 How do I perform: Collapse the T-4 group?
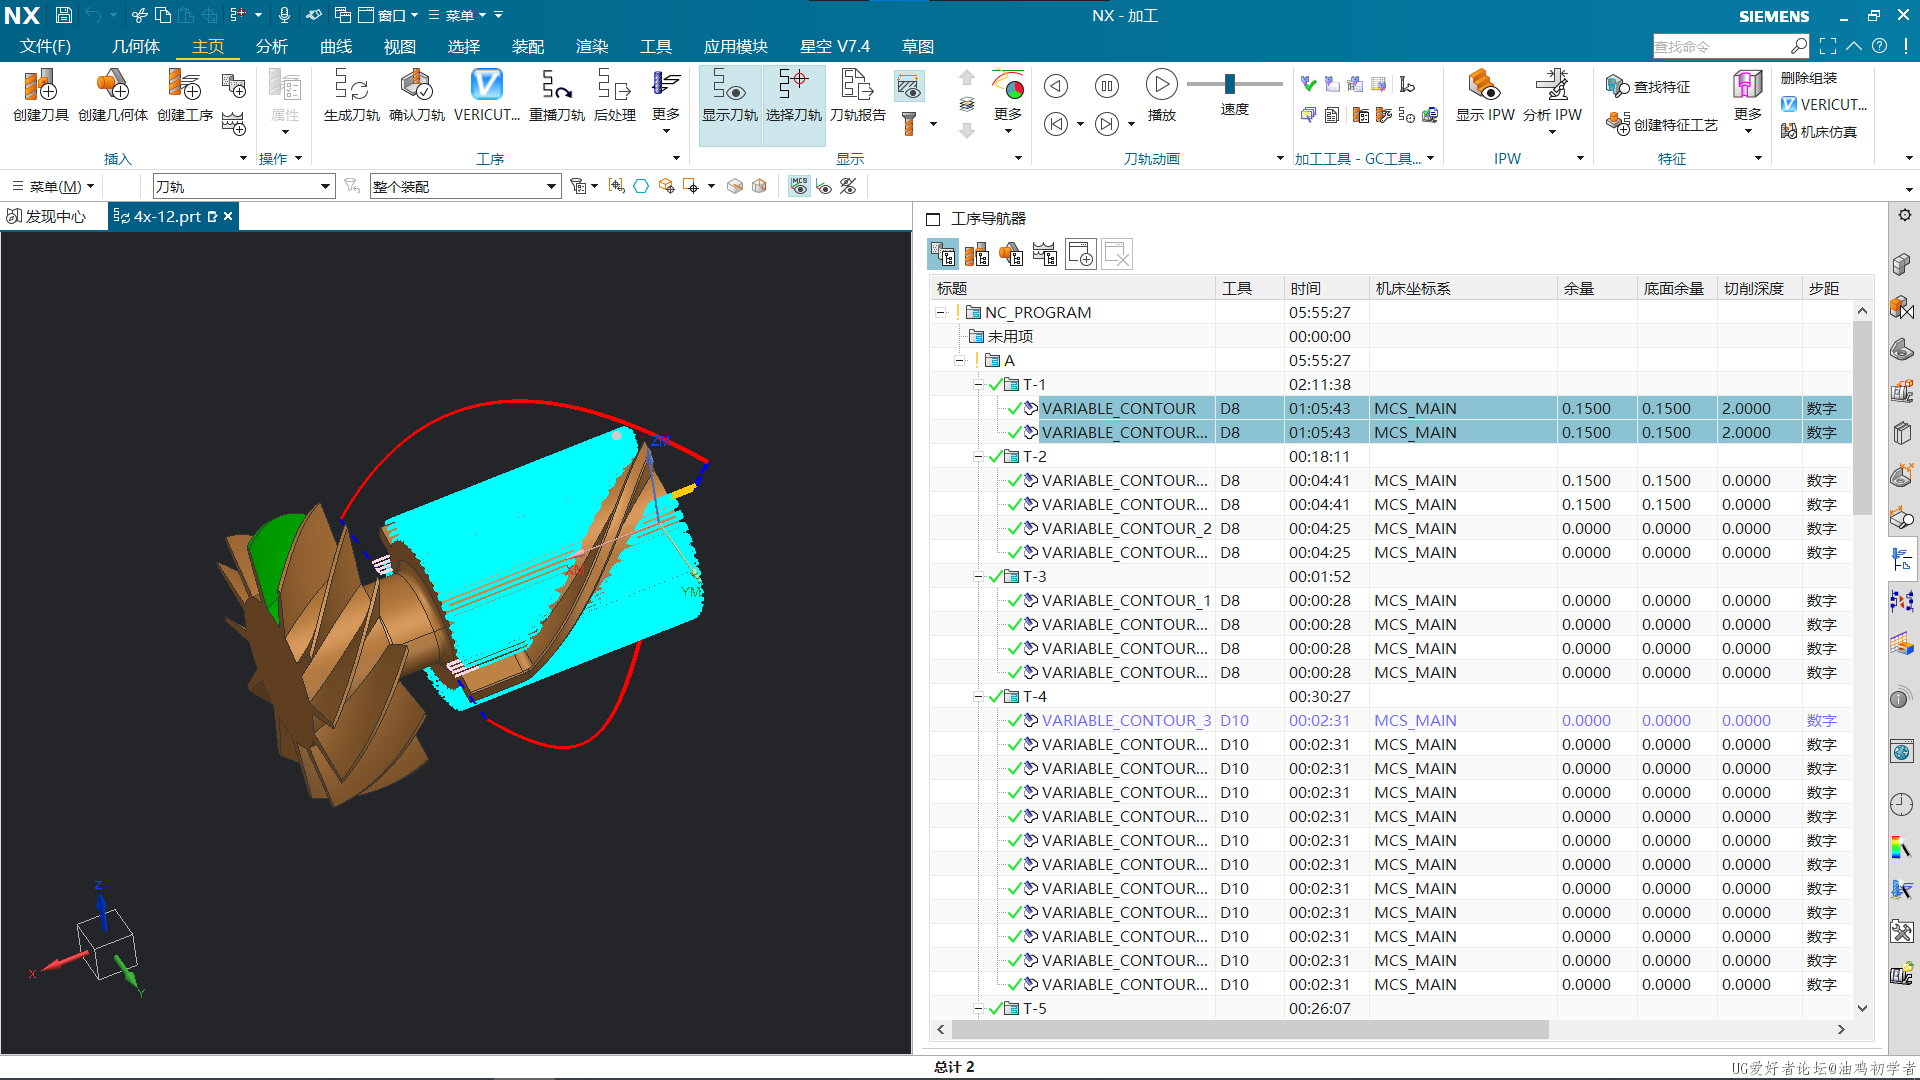979,697
